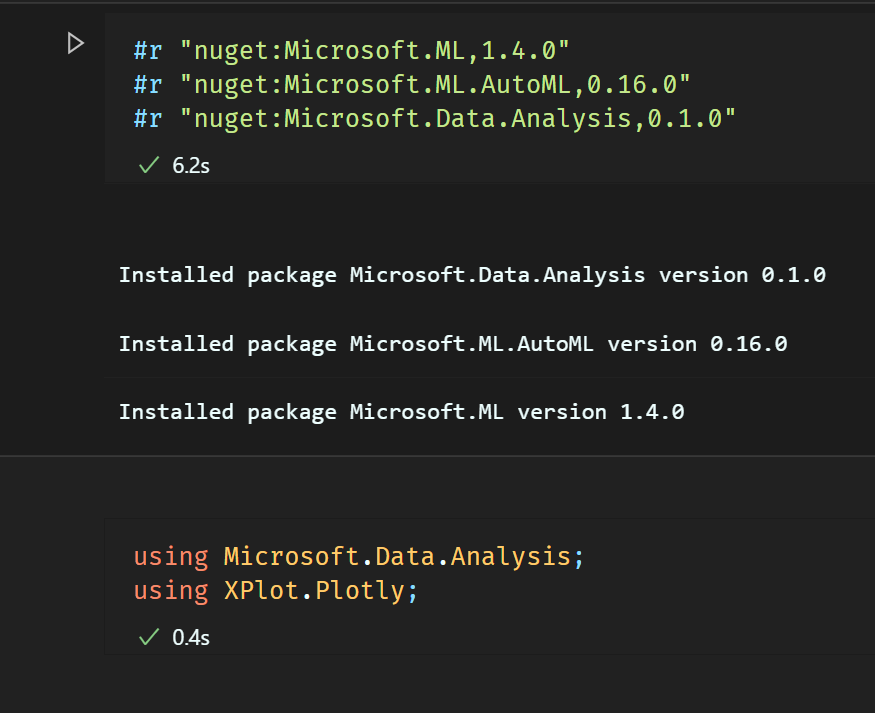The image size is (875, 713).
Task: Select the Installed package Microsoft.ML.AutoML output line
Action: tap(453, 343)
